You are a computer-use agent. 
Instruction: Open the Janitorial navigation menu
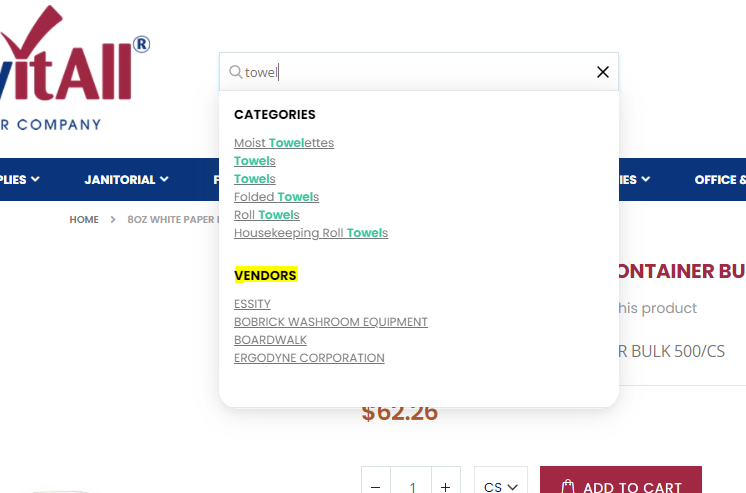coord(126,179)
